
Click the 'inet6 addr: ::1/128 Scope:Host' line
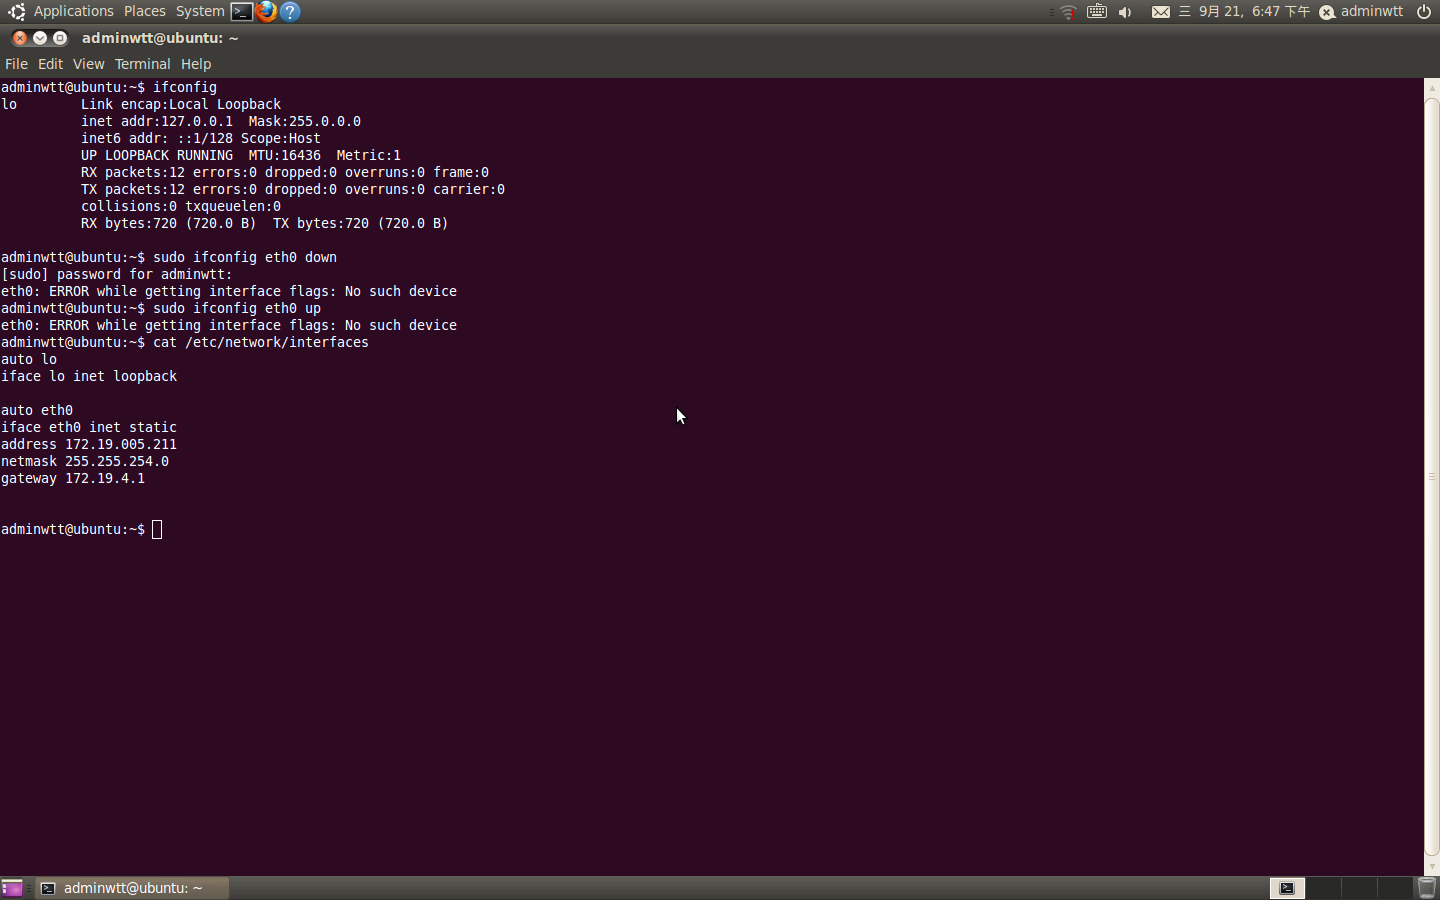tap(201, 138)
